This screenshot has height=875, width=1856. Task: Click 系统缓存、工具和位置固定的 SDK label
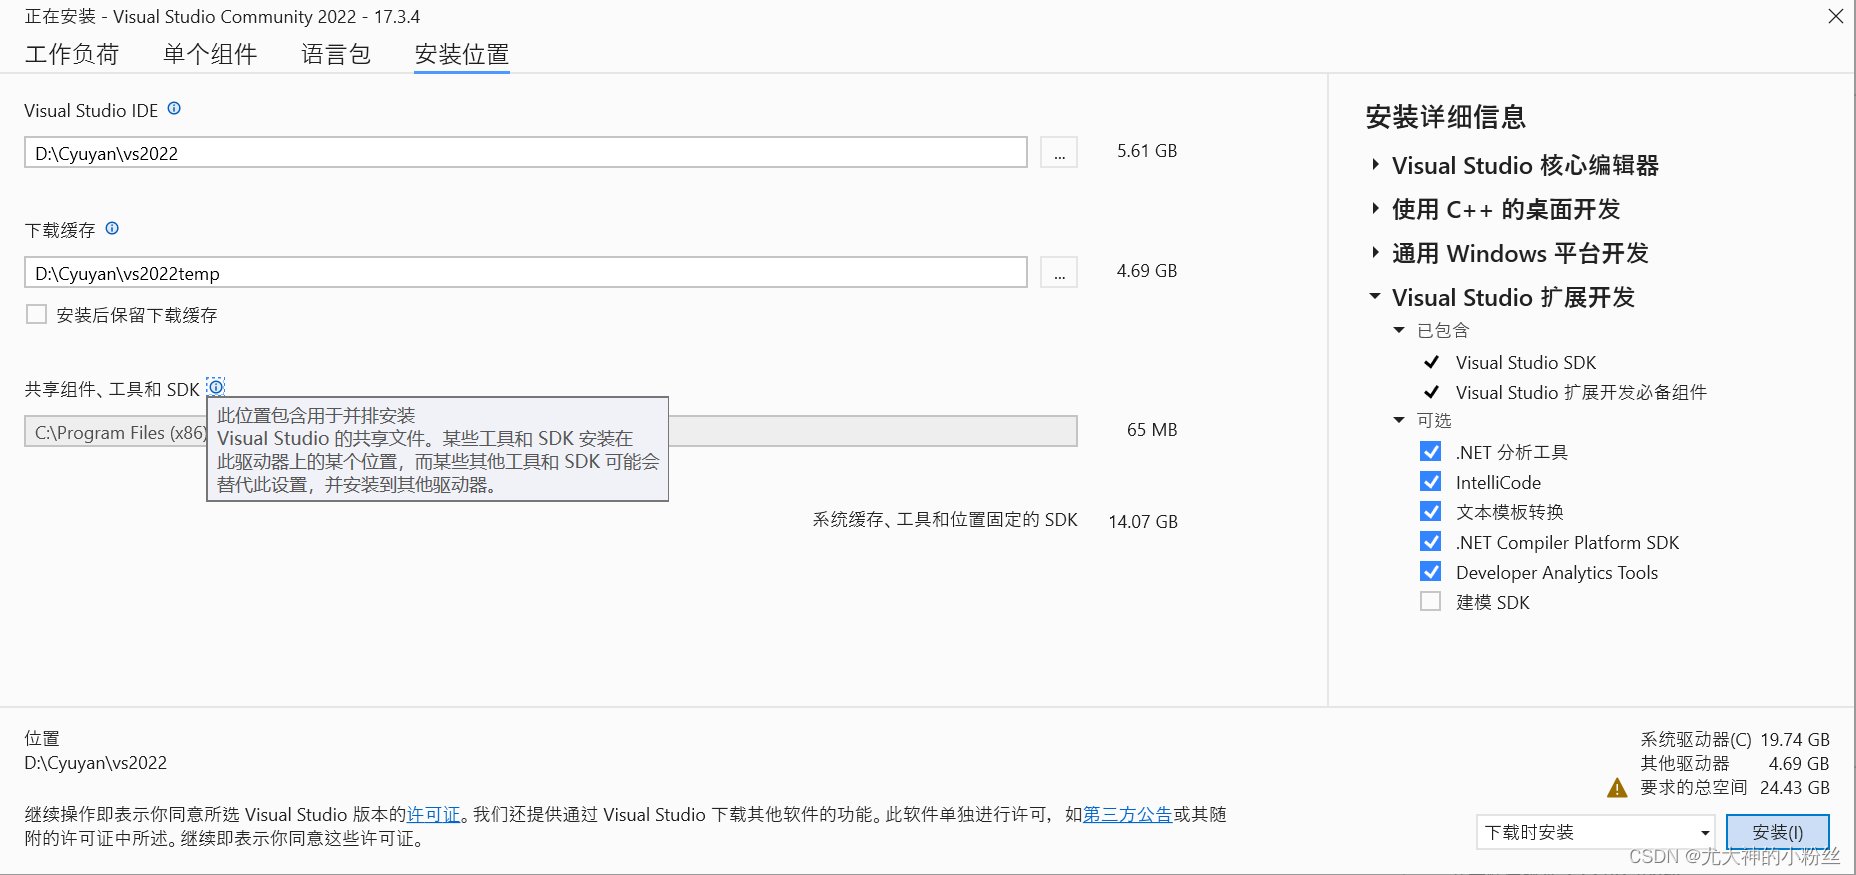tap(945, 520)
